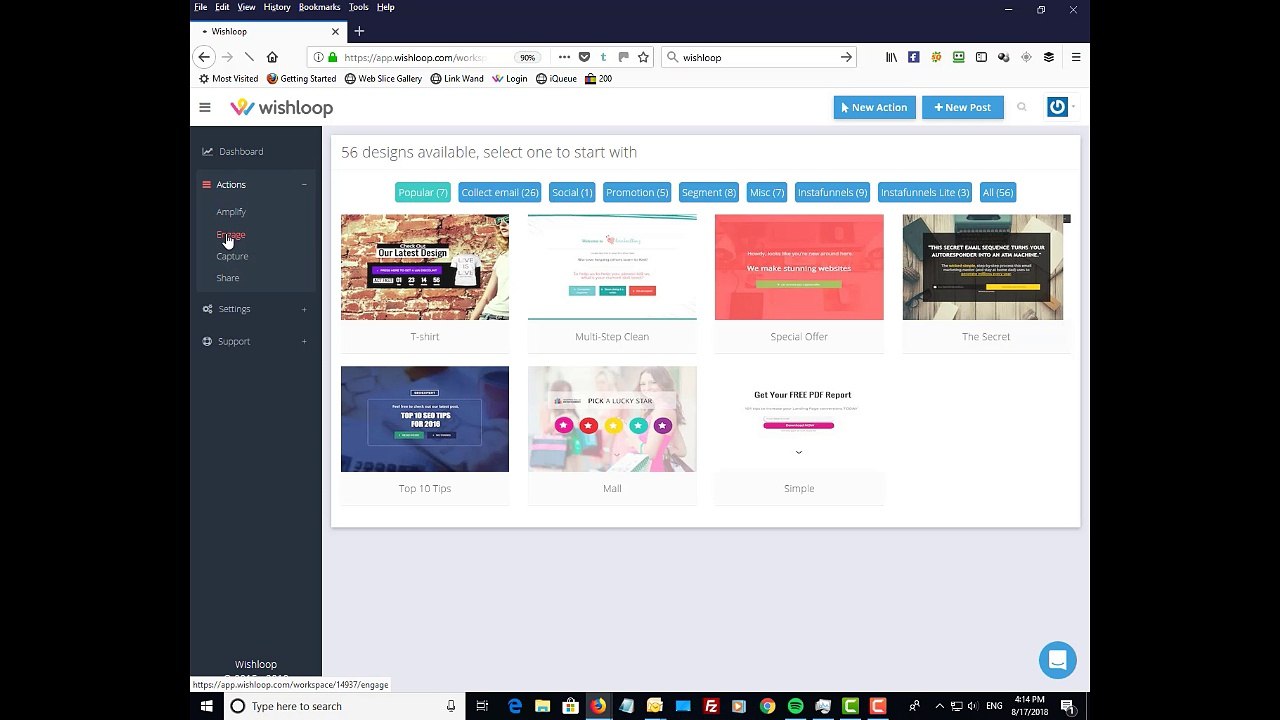Select the T-shirt design thumbnail

pos(425,267)
